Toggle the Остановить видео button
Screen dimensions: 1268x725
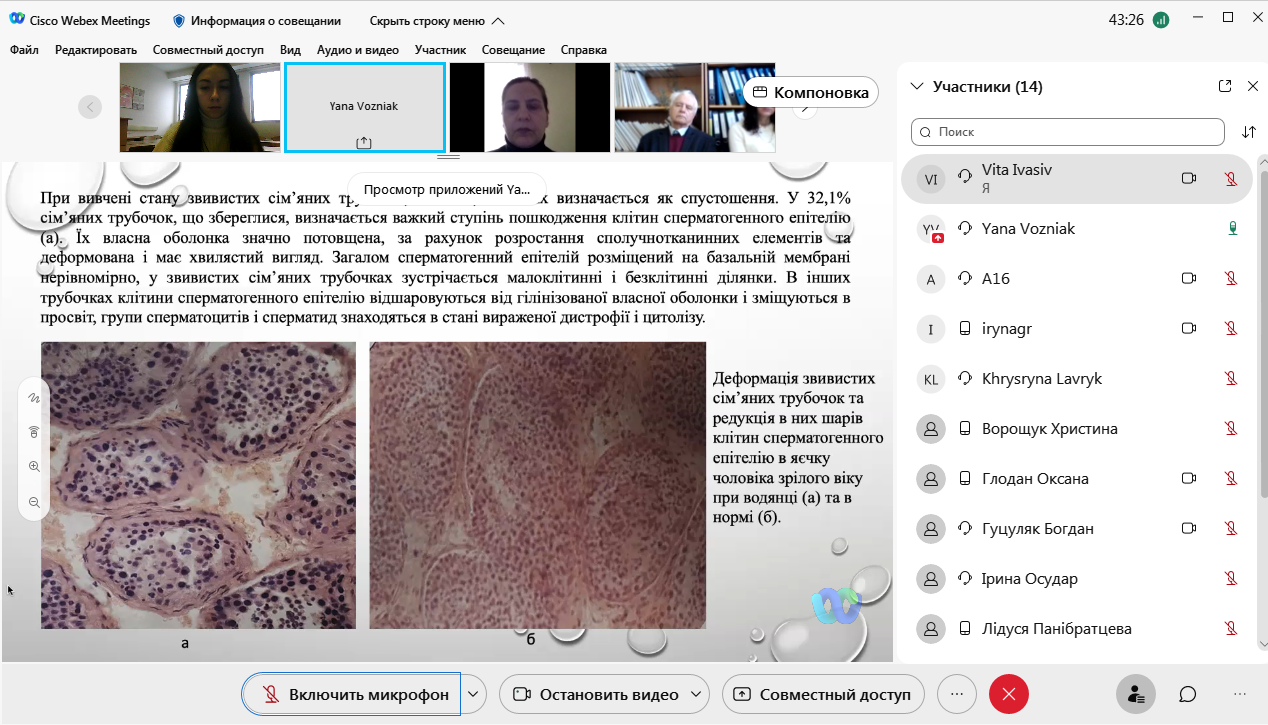(595, 694)
